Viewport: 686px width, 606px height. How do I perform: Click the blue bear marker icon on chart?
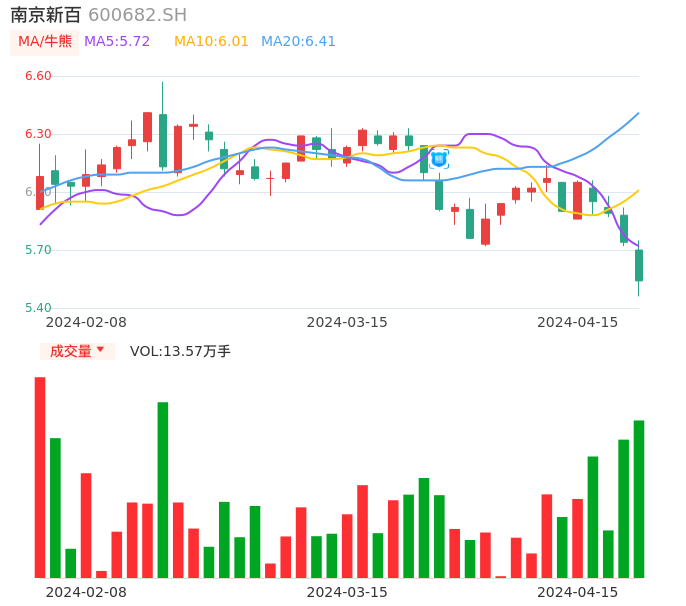[x=439, y=158]
